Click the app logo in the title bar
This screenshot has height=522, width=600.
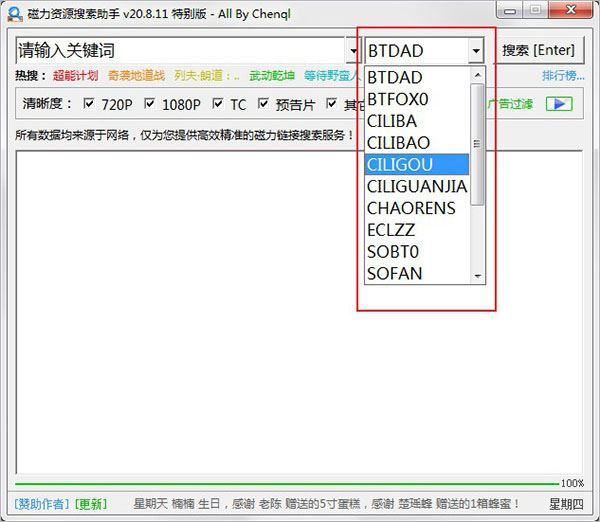pyautogui.click(x=15, y=13)
